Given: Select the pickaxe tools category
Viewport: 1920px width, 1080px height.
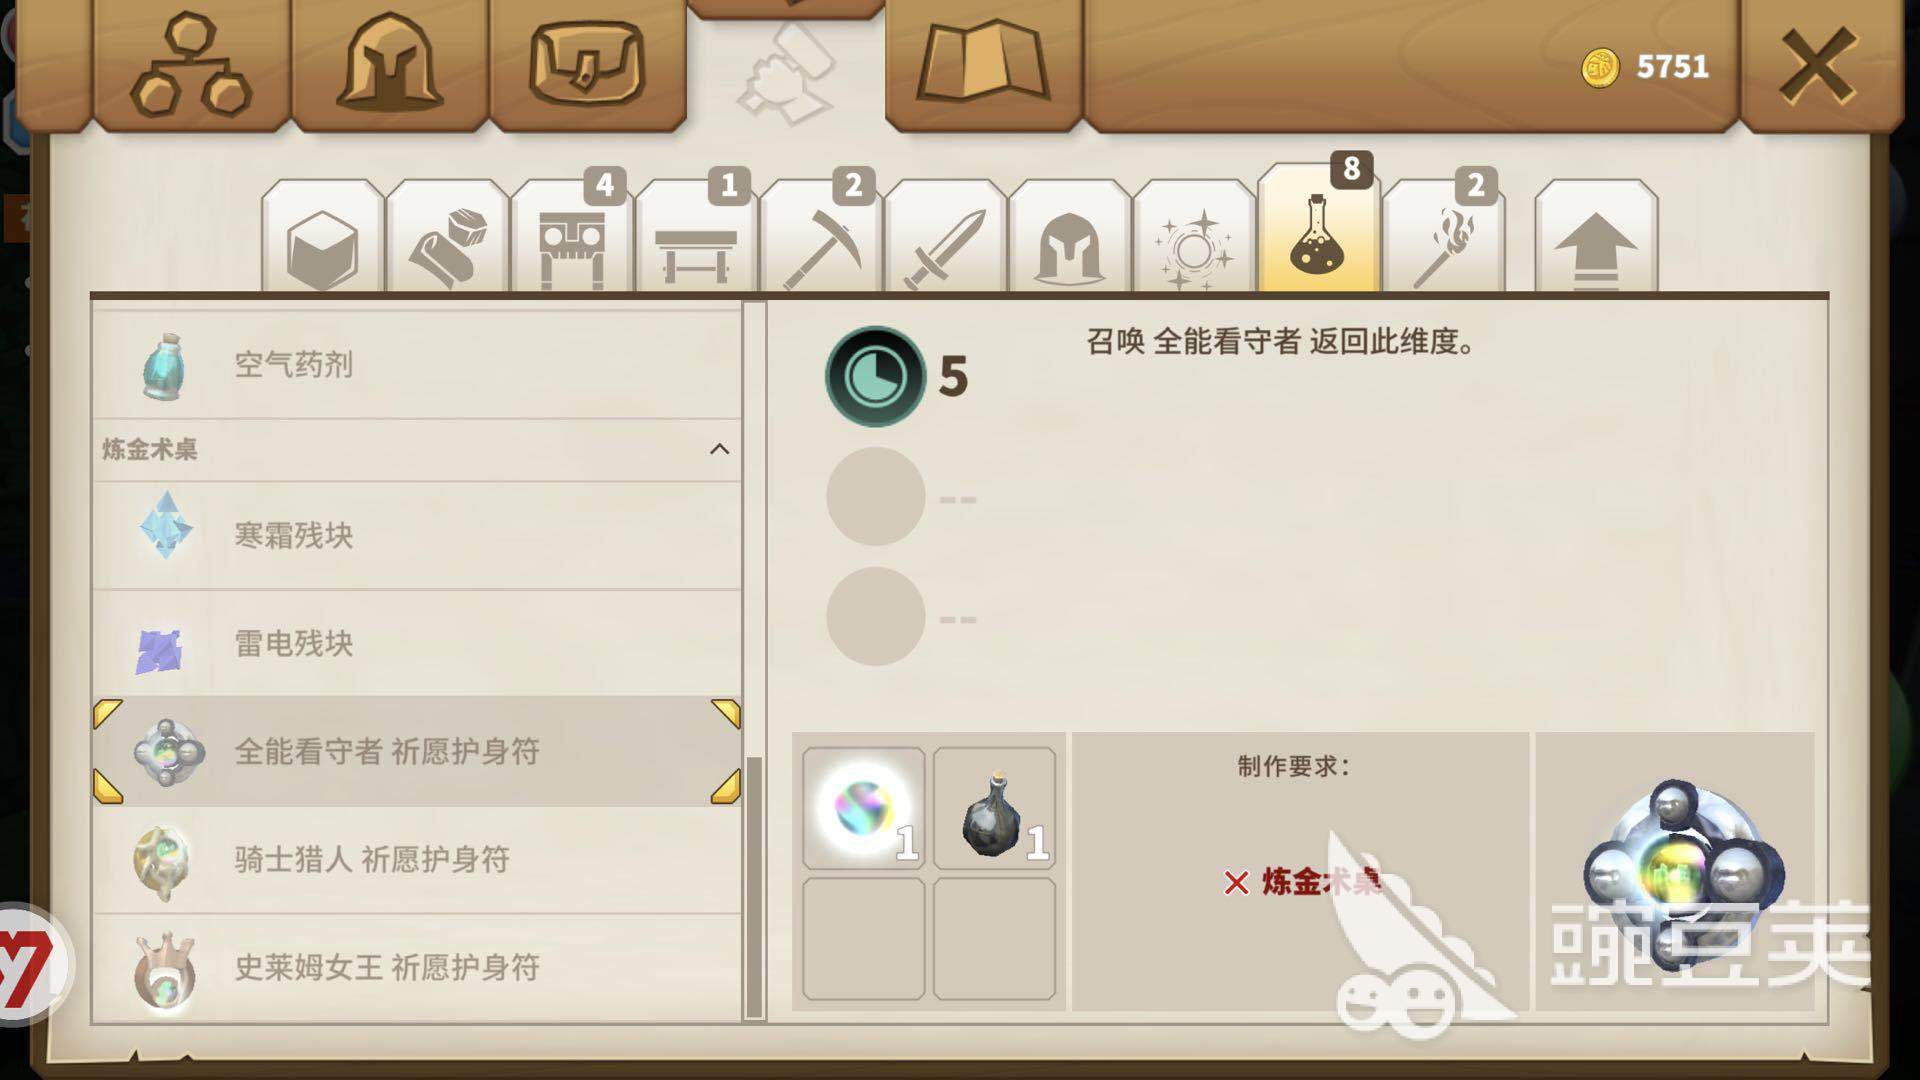Looking at the screenshot, I should [x=821, y=238].
